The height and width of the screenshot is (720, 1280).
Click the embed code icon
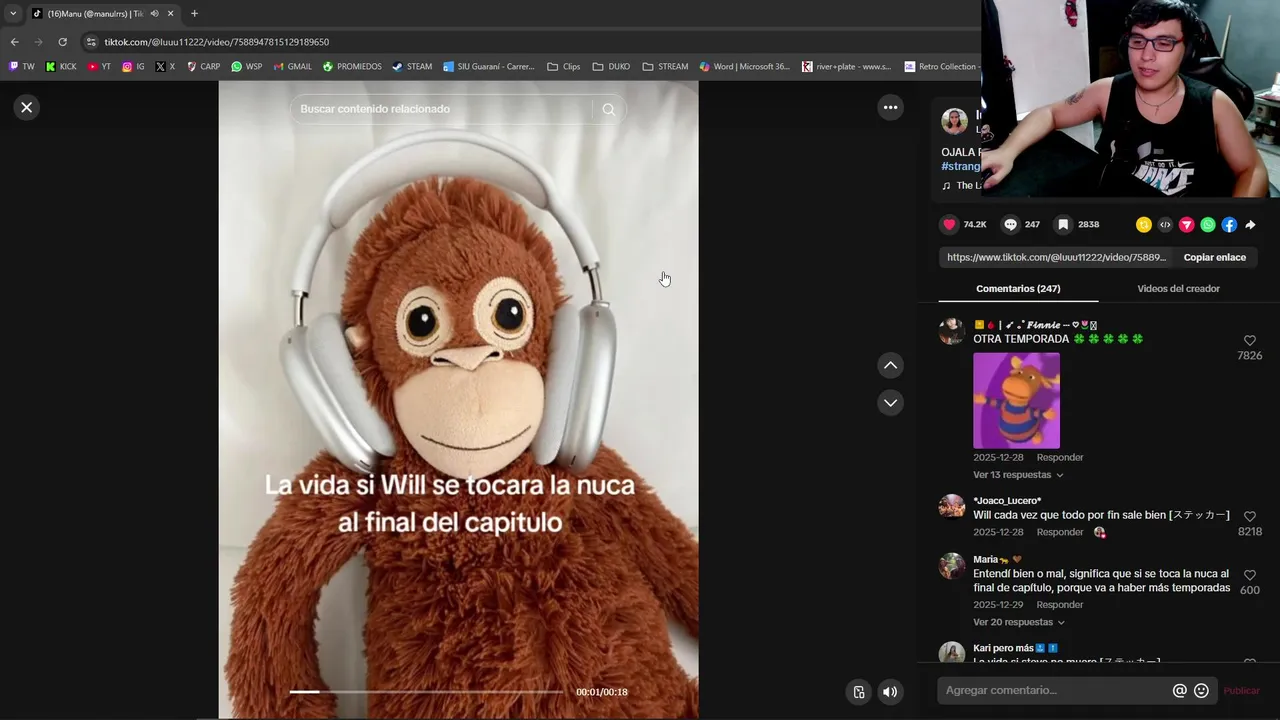tap(1165, 225)
